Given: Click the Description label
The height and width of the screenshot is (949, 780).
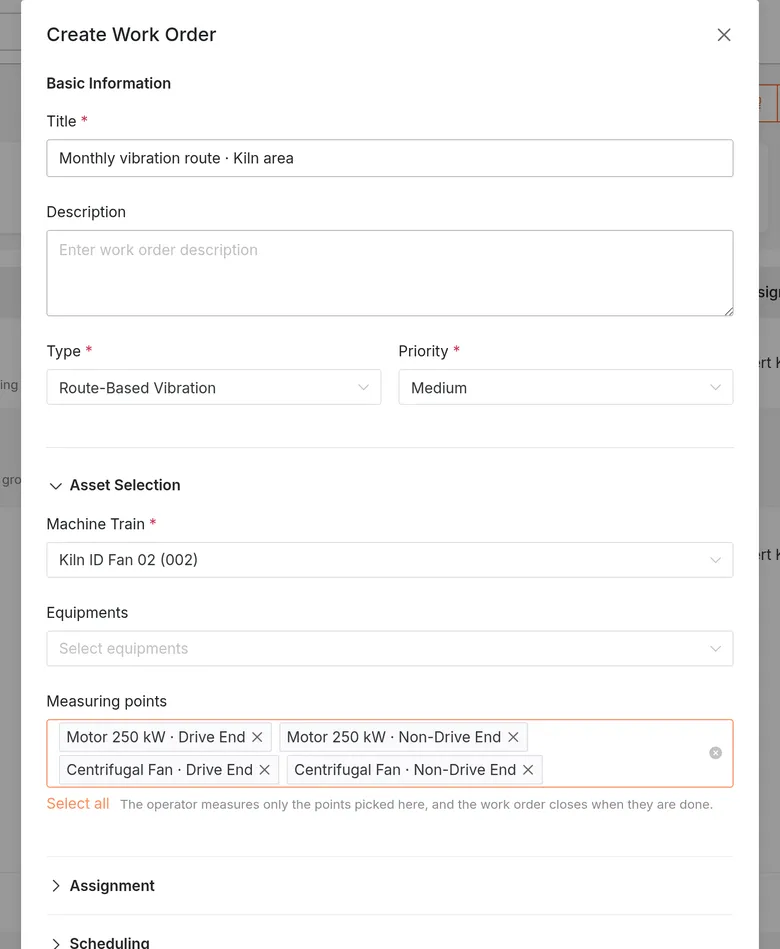Looking at the screenshot, I should pyautogui.click(x=86, y=212).
